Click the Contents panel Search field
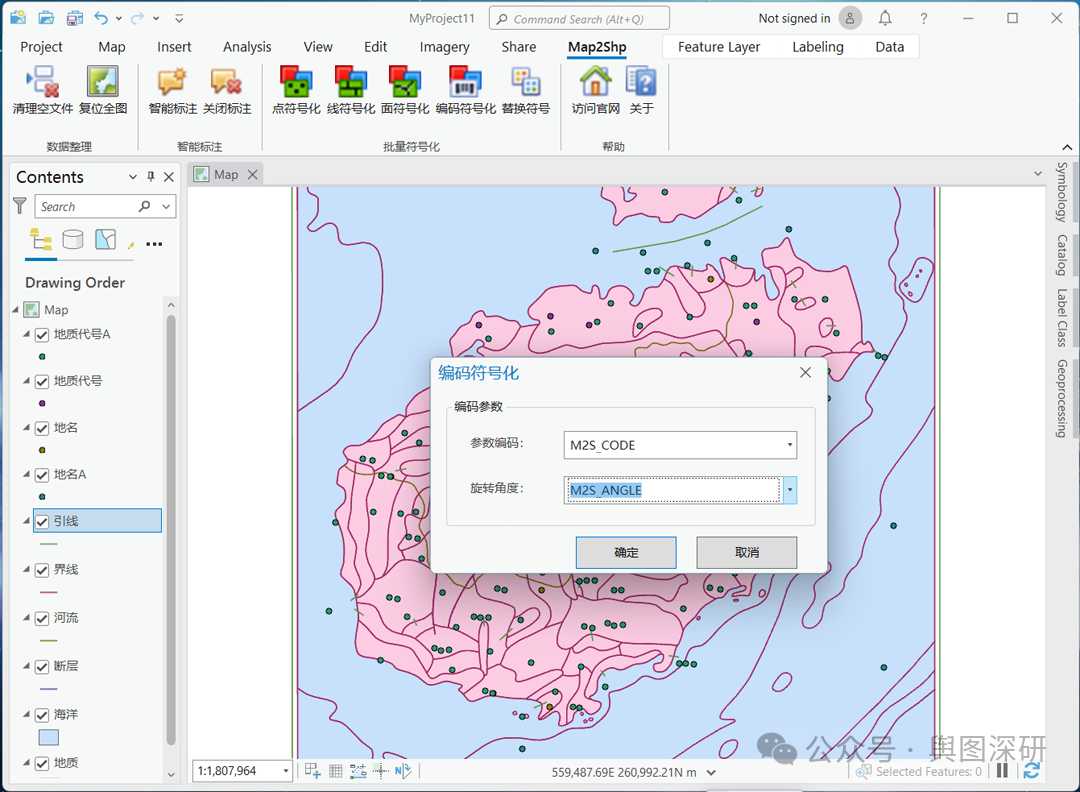 [86, 207]
